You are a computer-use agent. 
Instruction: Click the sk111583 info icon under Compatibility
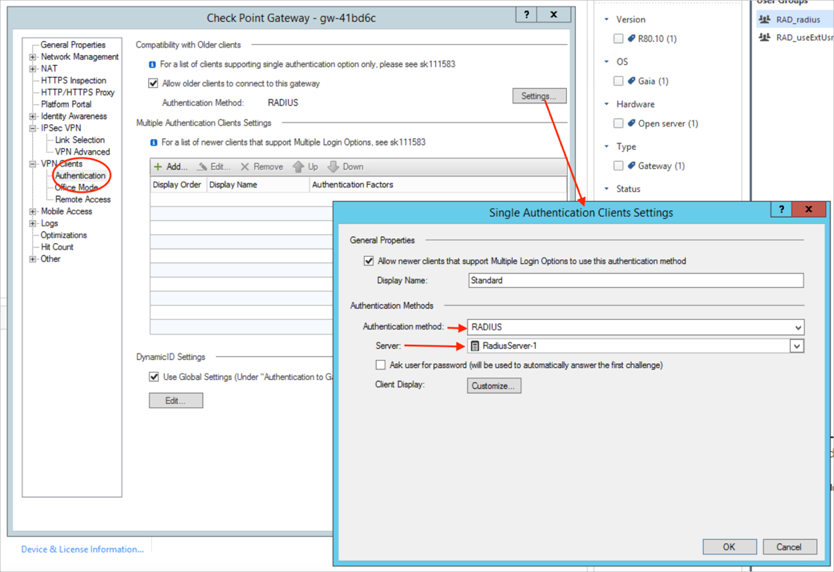pos(152,64)
